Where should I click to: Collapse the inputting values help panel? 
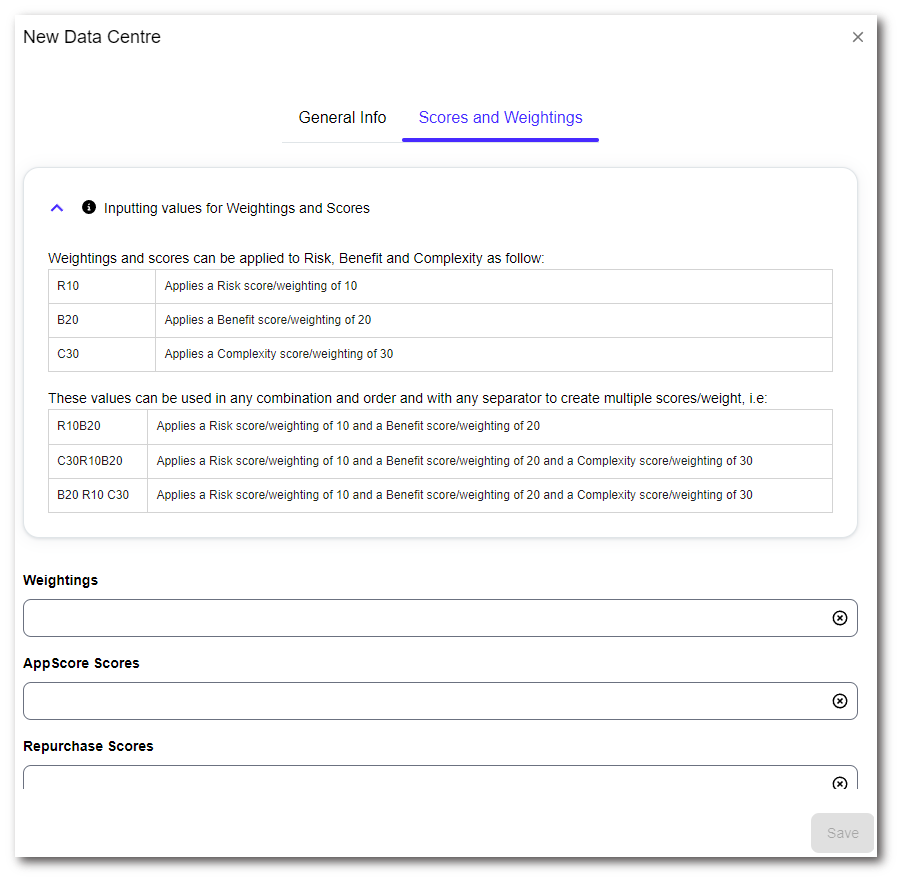57,208
